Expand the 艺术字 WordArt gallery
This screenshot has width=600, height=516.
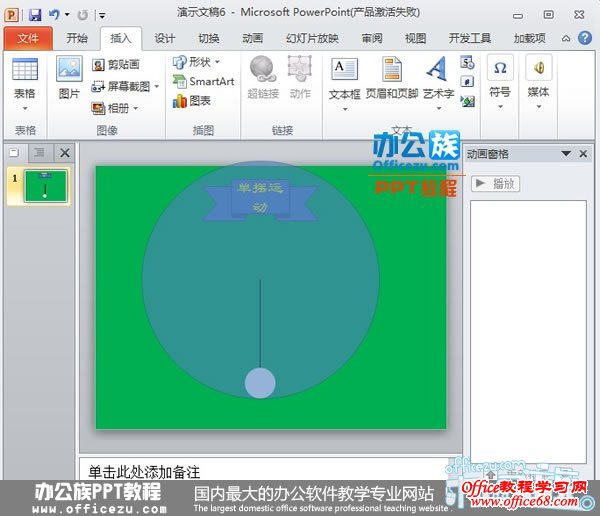pos(436,78)
